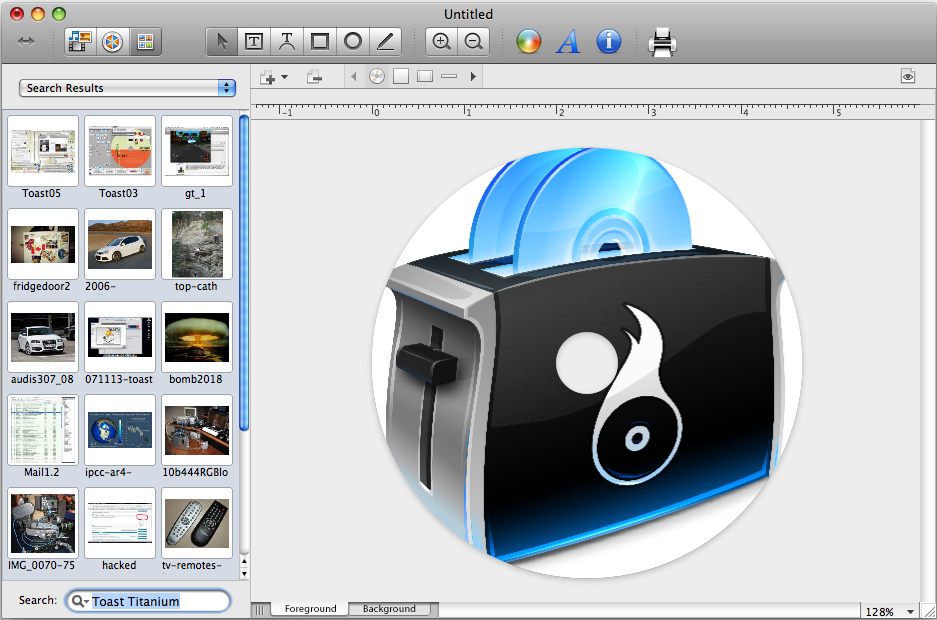Pick the rectangle shape tool

320,42
